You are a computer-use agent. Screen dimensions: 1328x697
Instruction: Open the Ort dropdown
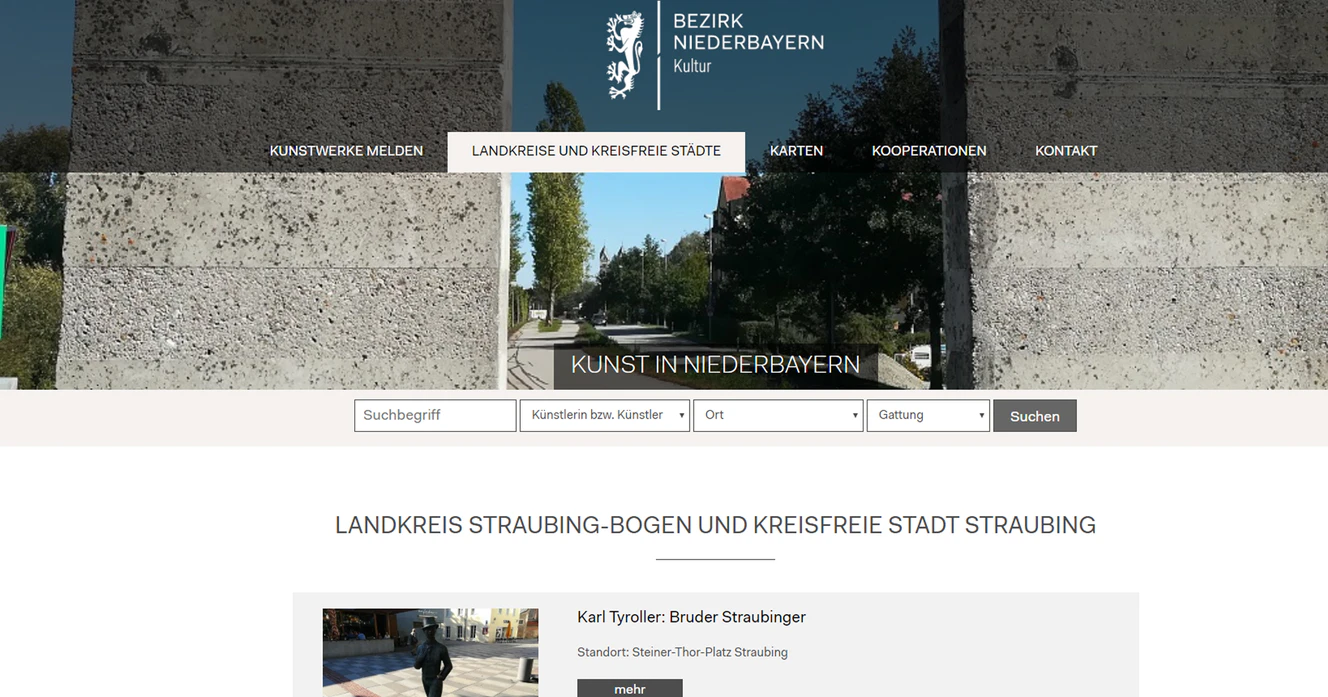click(778, 416)
